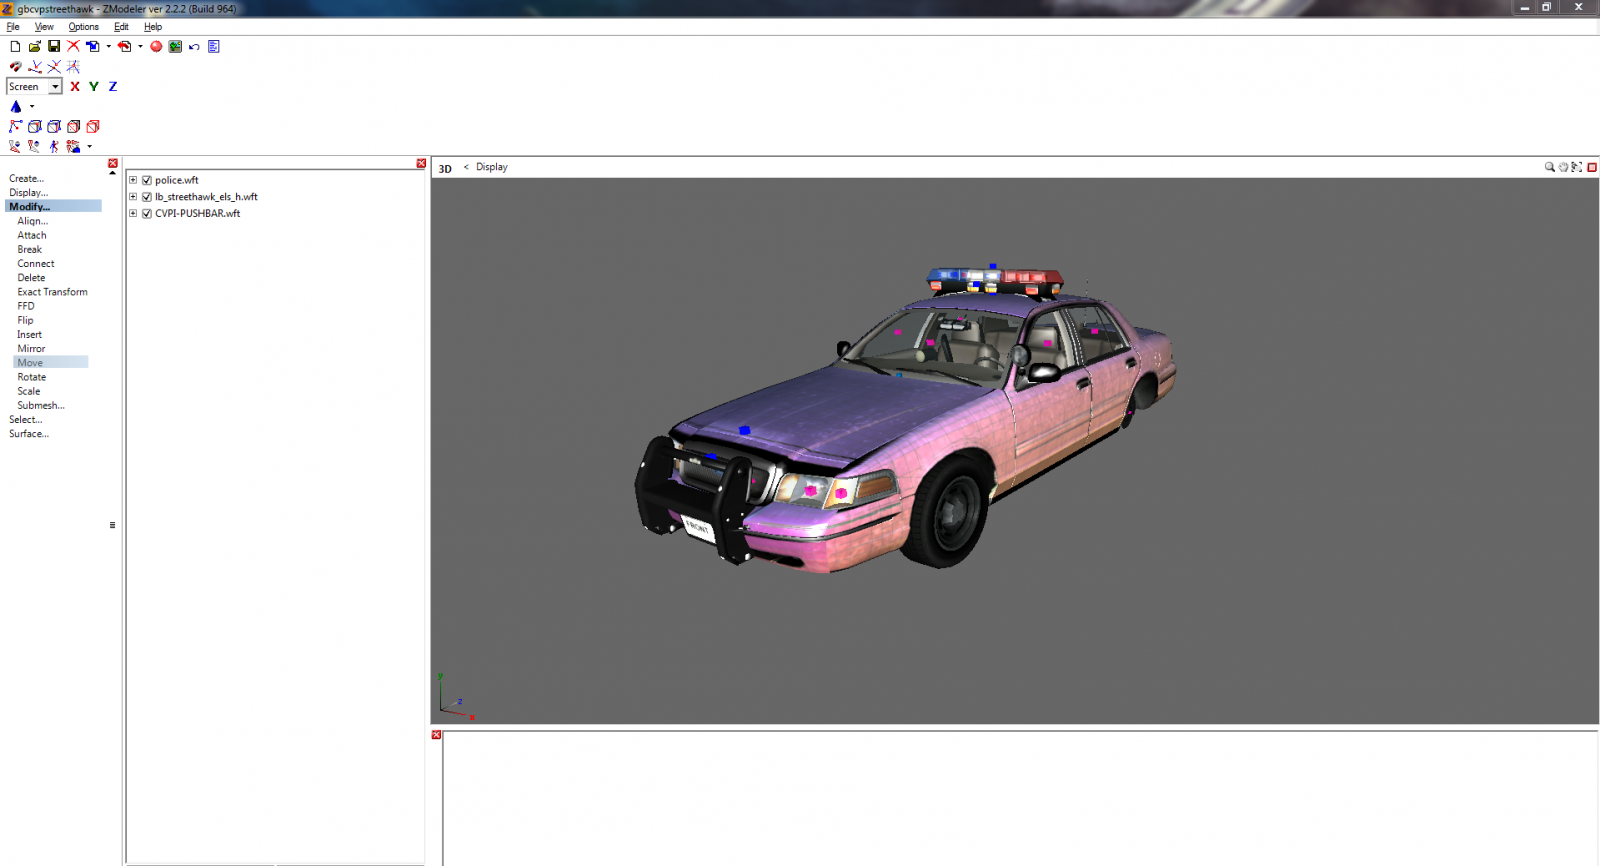Toggle visibility of CVPI-PUSHBAR.wft
The width and height of the screenshot is (1600, 866).
pyautogui.click(x=147, y=213)
